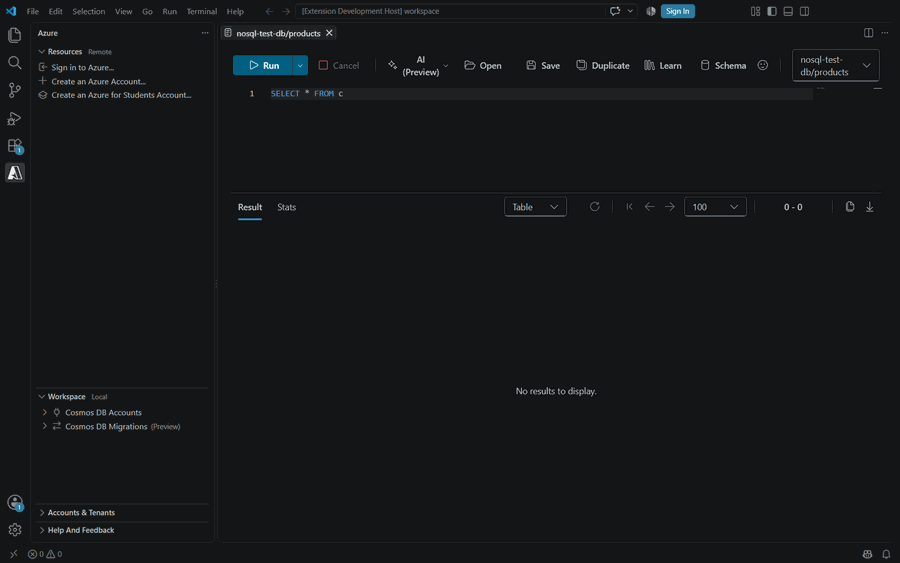Open the AI (Preview) dropdown
Image resolution: width=900 pixels, height=563 pixels.
pyautogui.click(x=418, y=65)
